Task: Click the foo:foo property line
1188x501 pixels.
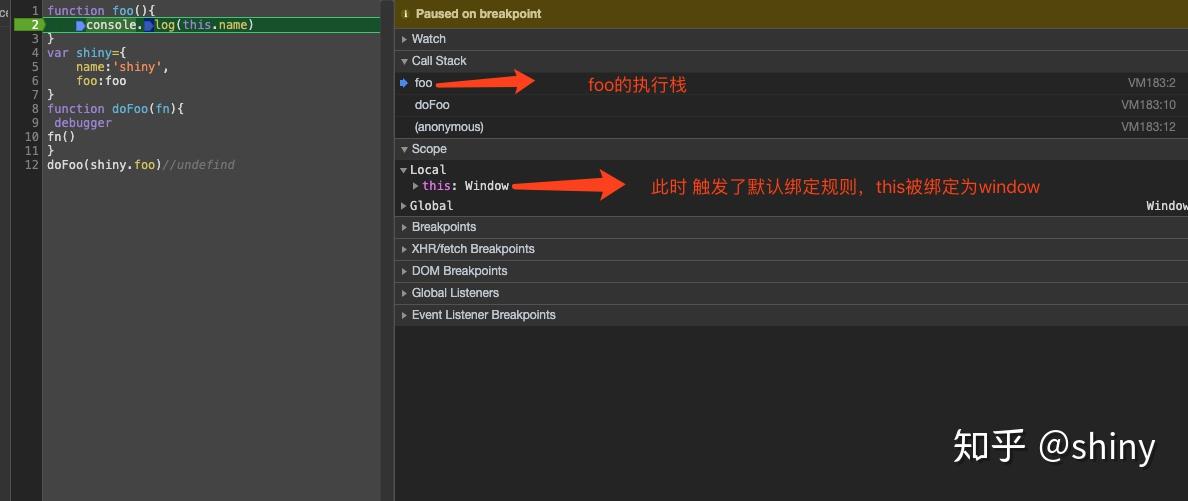Action: (102, 80)
